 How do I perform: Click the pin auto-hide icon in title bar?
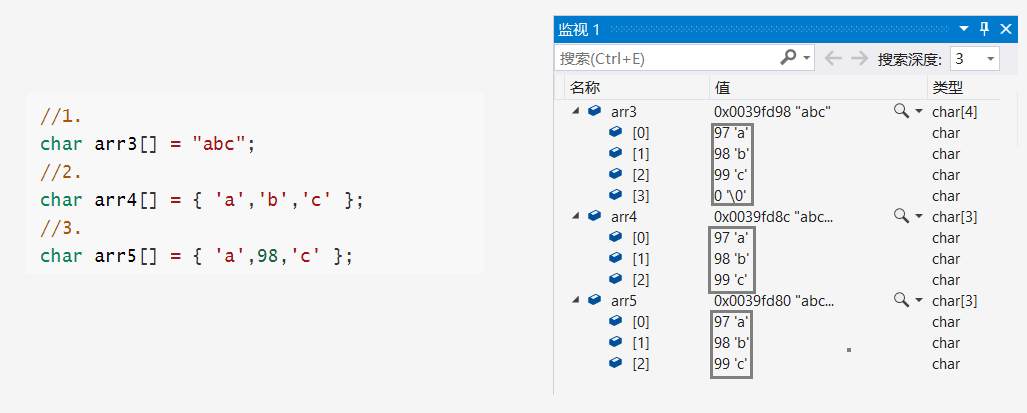(x=984, y=29)
